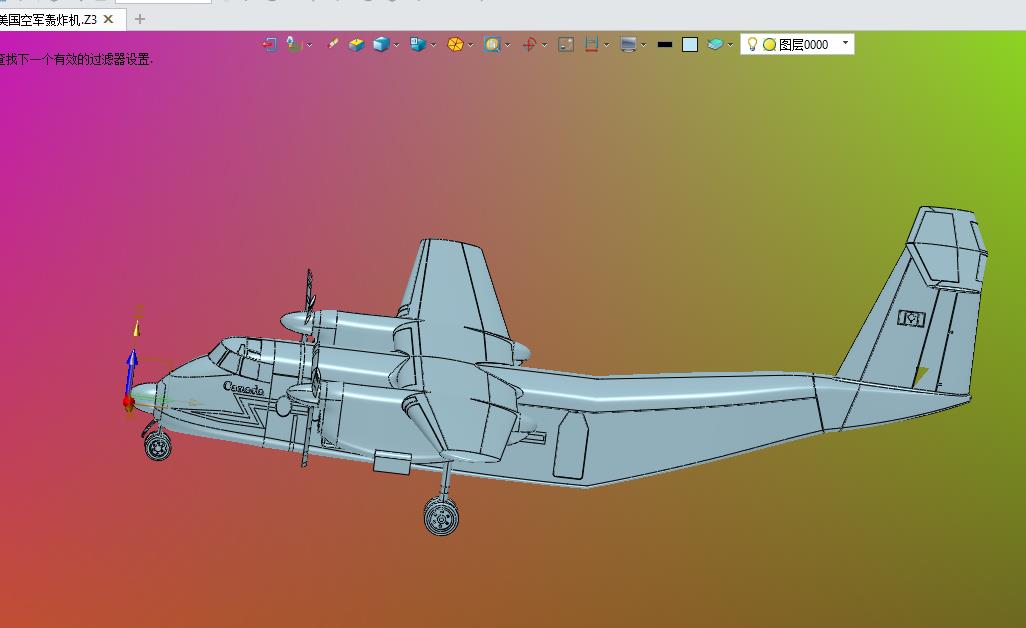This screenshot has width=1026, height=628.
Task: Click the main landing gear wheel
Action: point(442,516)
